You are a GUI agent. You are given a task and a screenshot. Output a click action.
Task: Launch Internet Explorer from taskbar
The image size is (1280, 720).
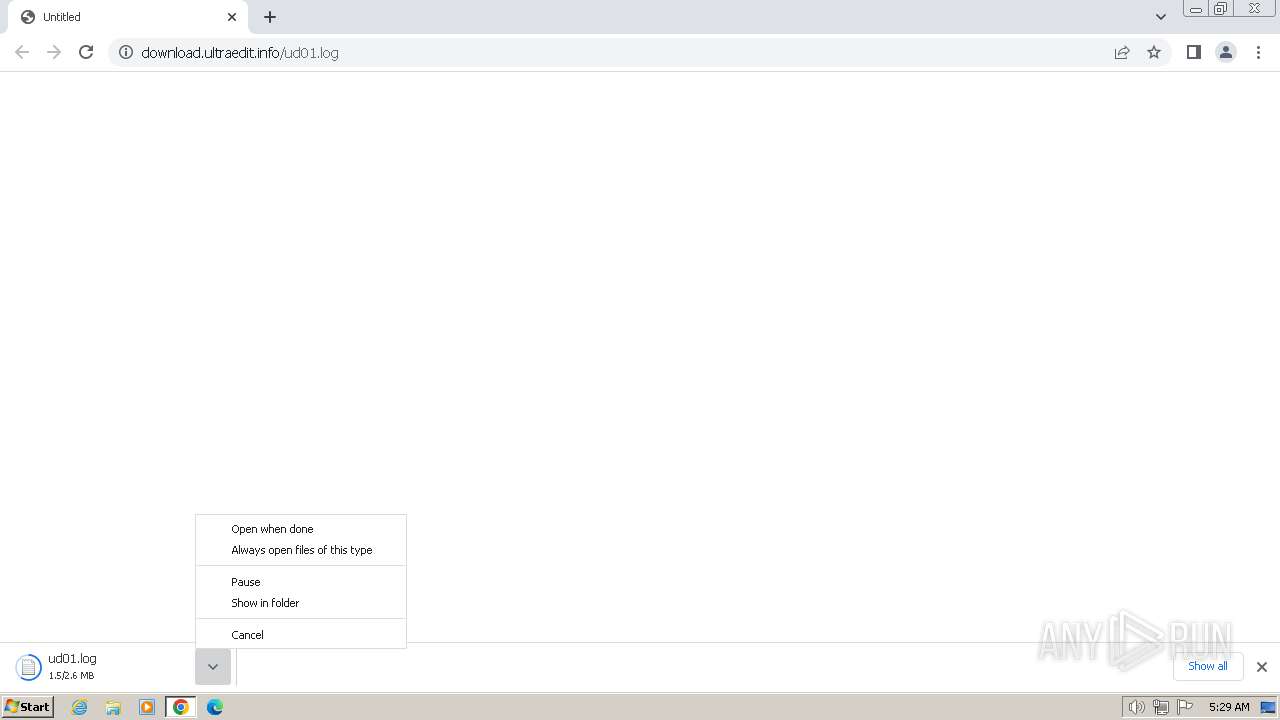[x=80, y=707]
